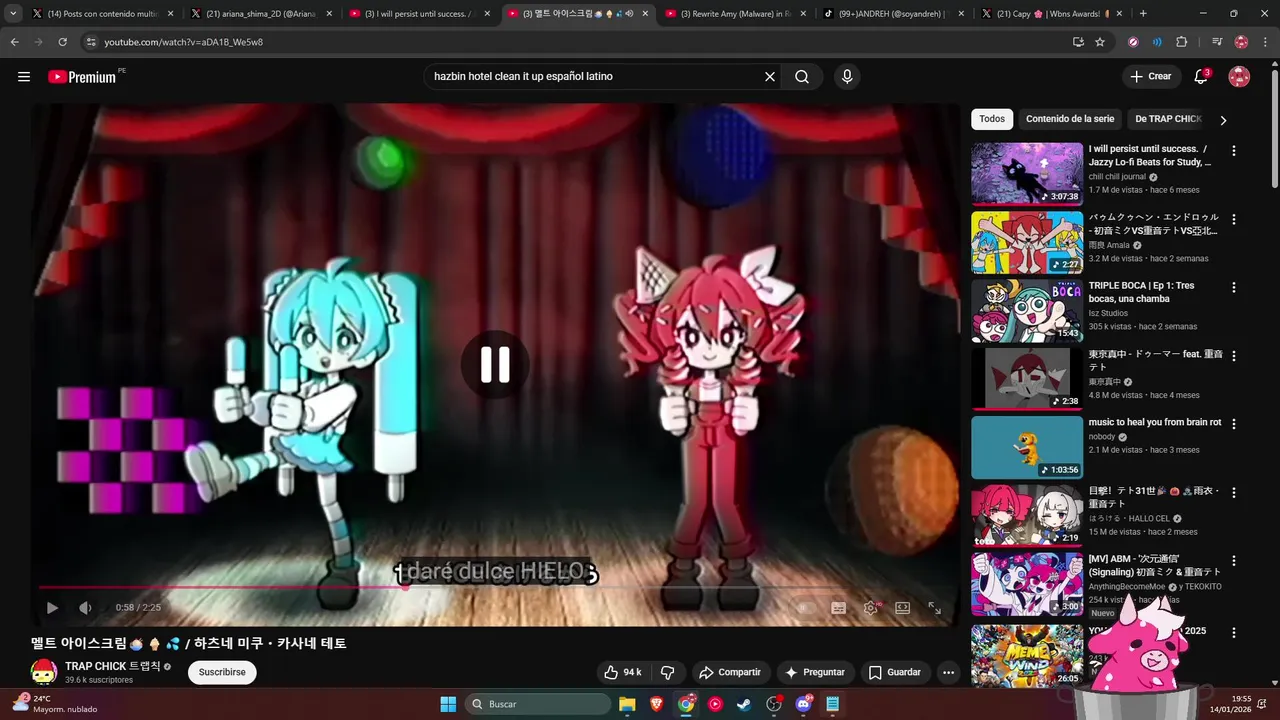Start voice search with microphone icon

click(847, 77)
